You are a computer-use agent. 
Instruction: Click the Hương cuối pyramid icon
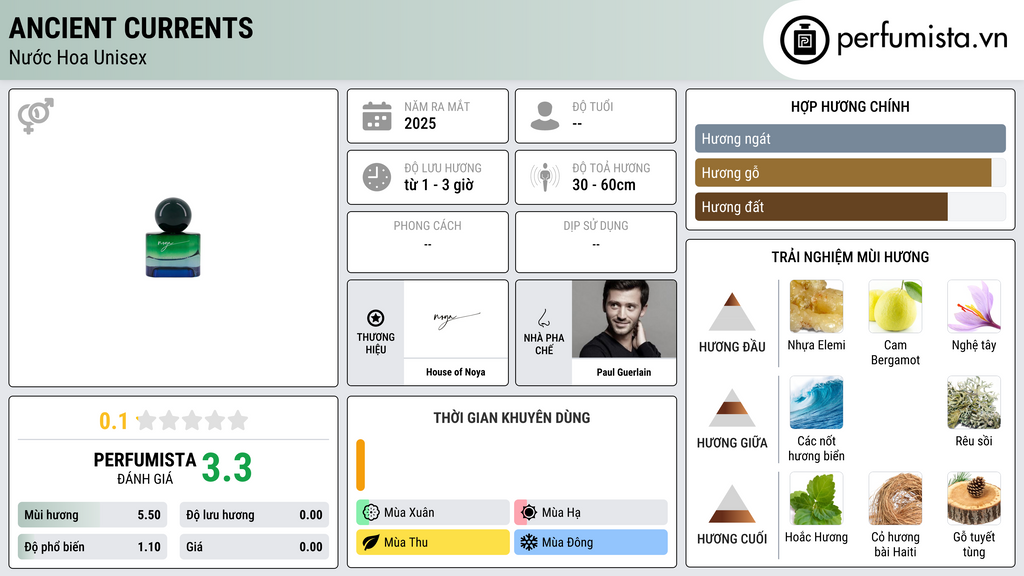tap(732, 504)
